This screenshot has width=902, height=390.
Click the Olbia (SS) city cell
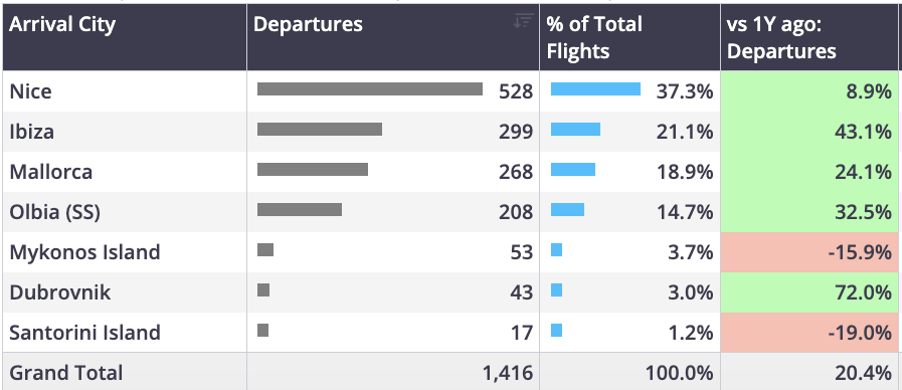click(x=55, y=212)
